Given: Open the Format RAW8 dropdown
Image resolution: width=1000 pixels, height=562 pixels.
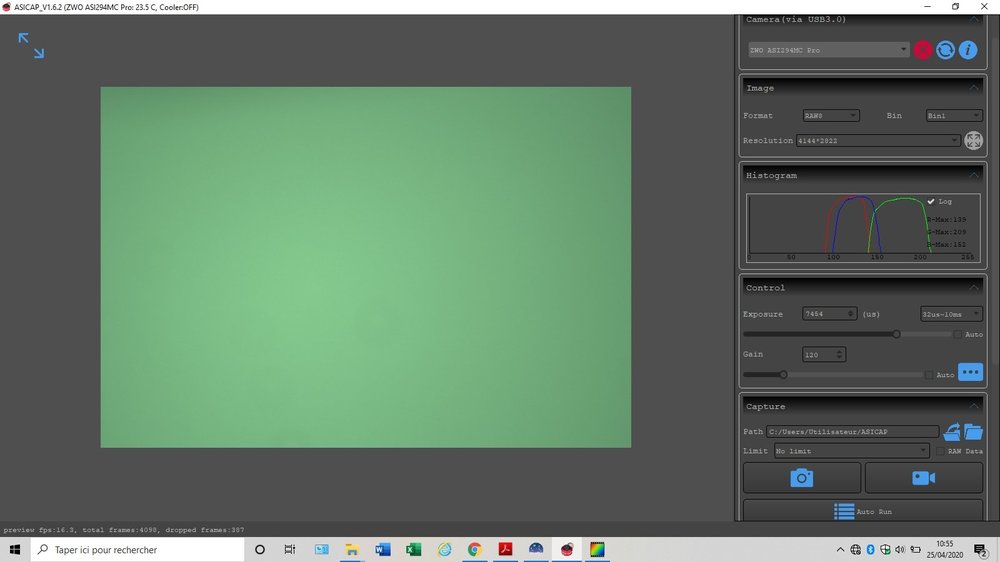Looking at the screenshot, I should 831,115.
